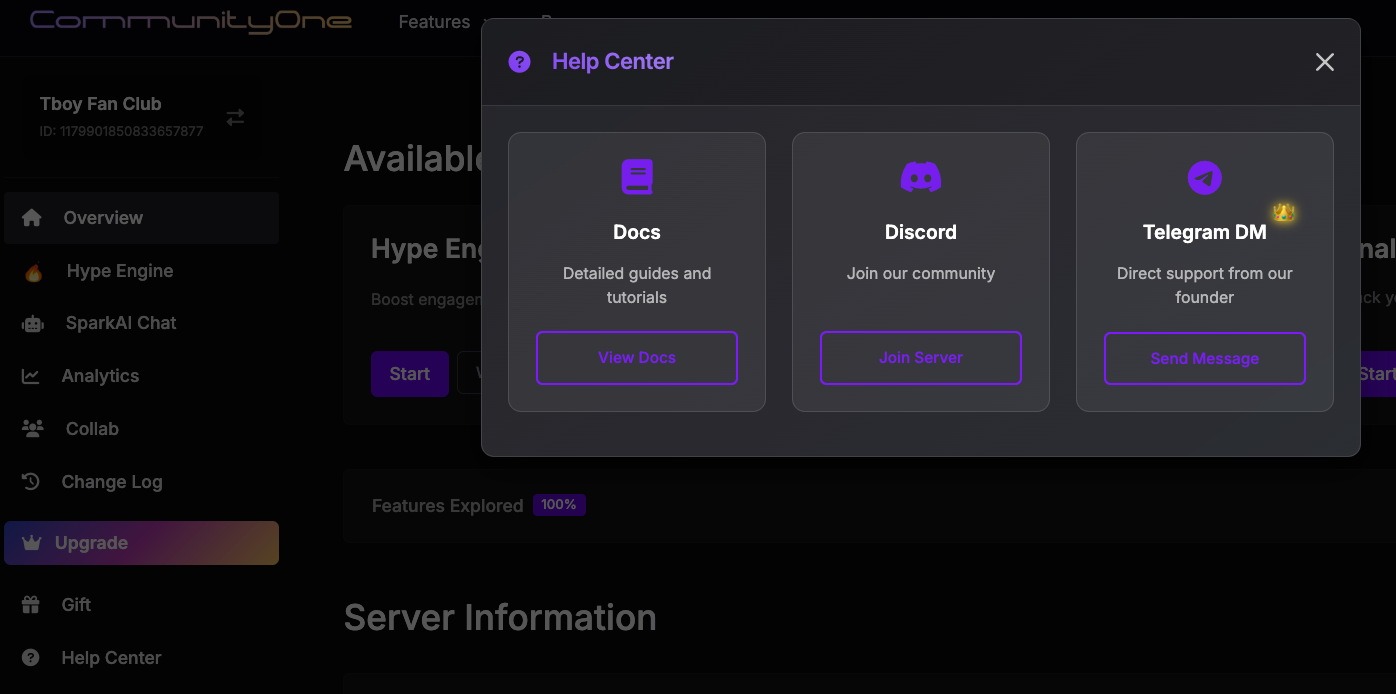Open Change Log in the sidebar
Screen dimensions: 1396x694
141,482
